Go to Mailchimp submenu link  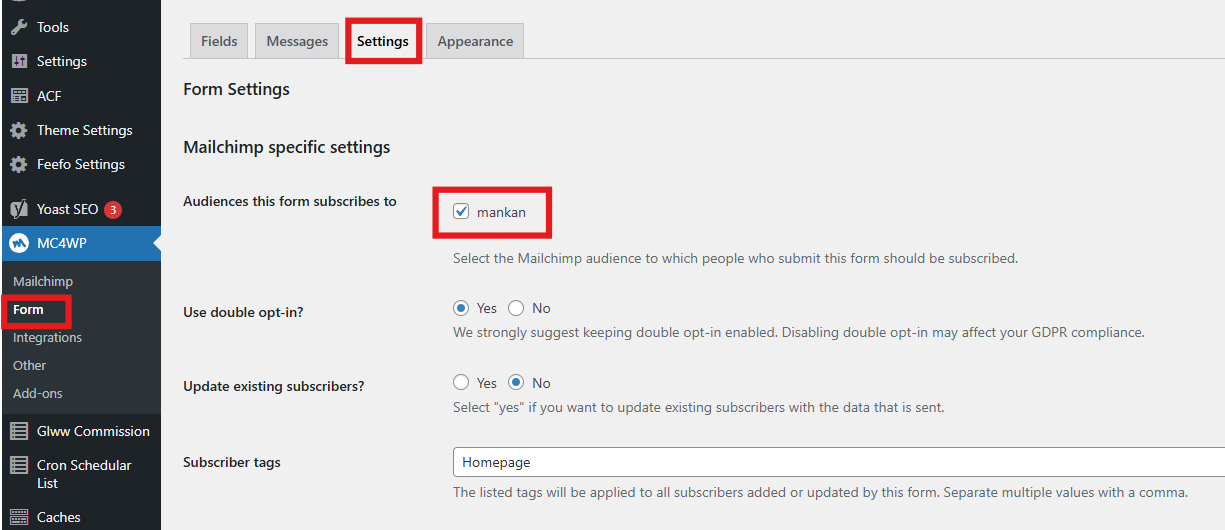(x=43, y=281)
